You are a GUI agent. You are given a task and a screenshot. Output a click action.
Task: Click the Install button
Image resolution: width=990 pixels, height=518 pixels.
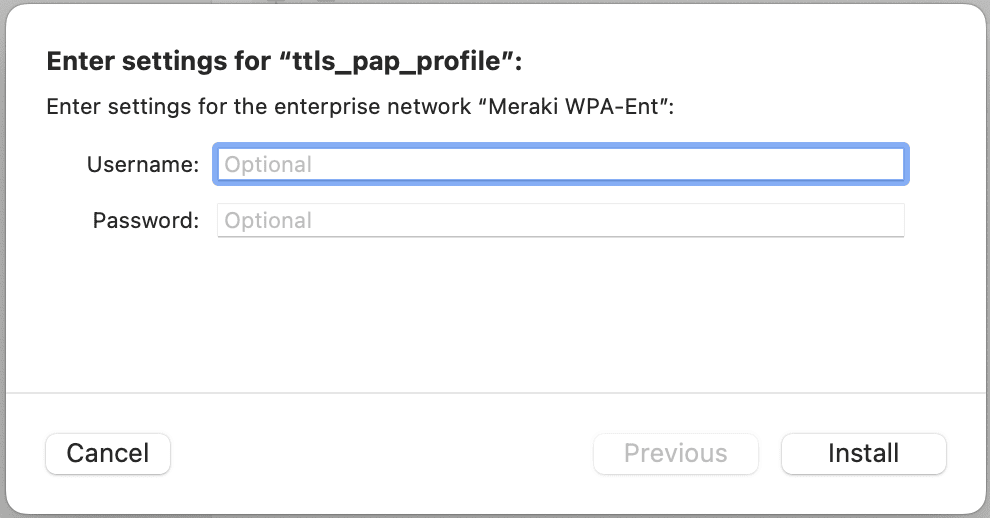(863, 454)
